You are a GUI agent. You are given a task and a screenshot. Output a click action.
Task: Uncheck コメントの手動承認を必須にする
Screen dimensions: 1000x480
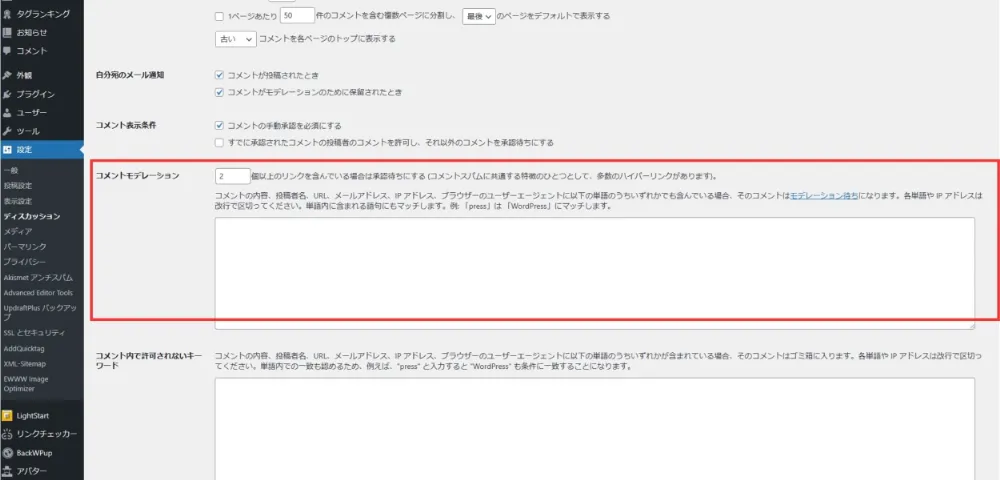[219, 126]
